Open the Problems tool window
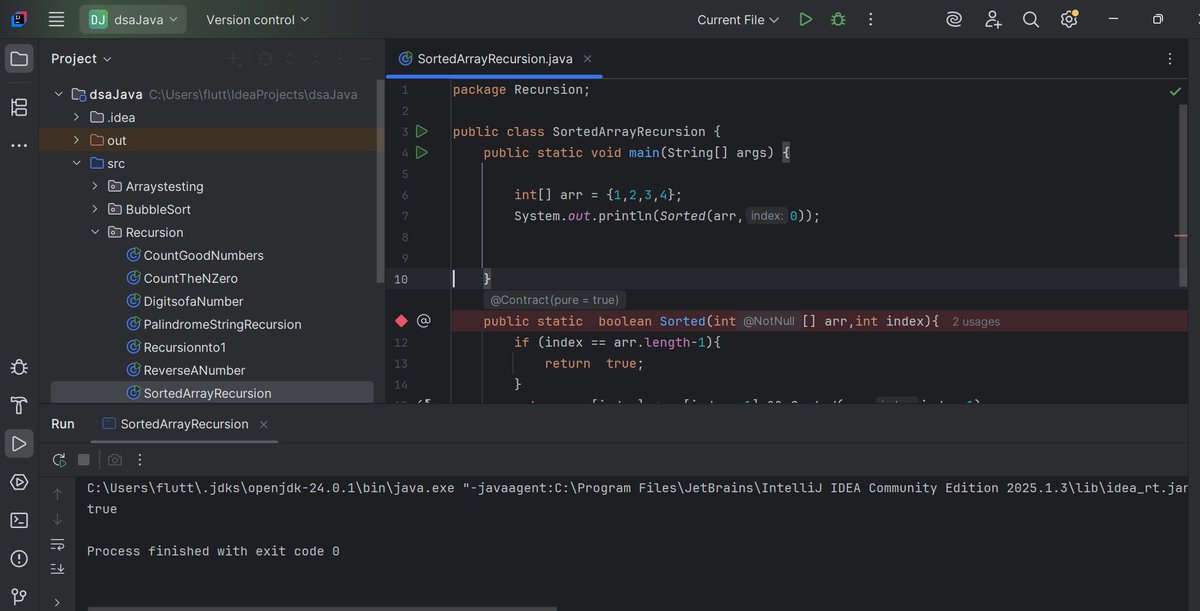 pyautogui.click(x=18, y=558)
